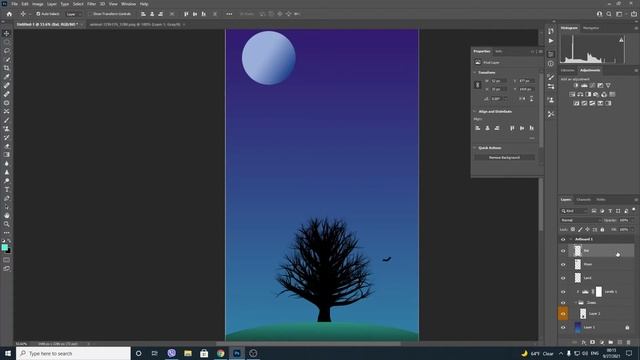Image resolution: width=640 pixels, height=360 pixels.
Task: Hide the Levels 1 adjustment layer
Action: [x=563, y=292]
